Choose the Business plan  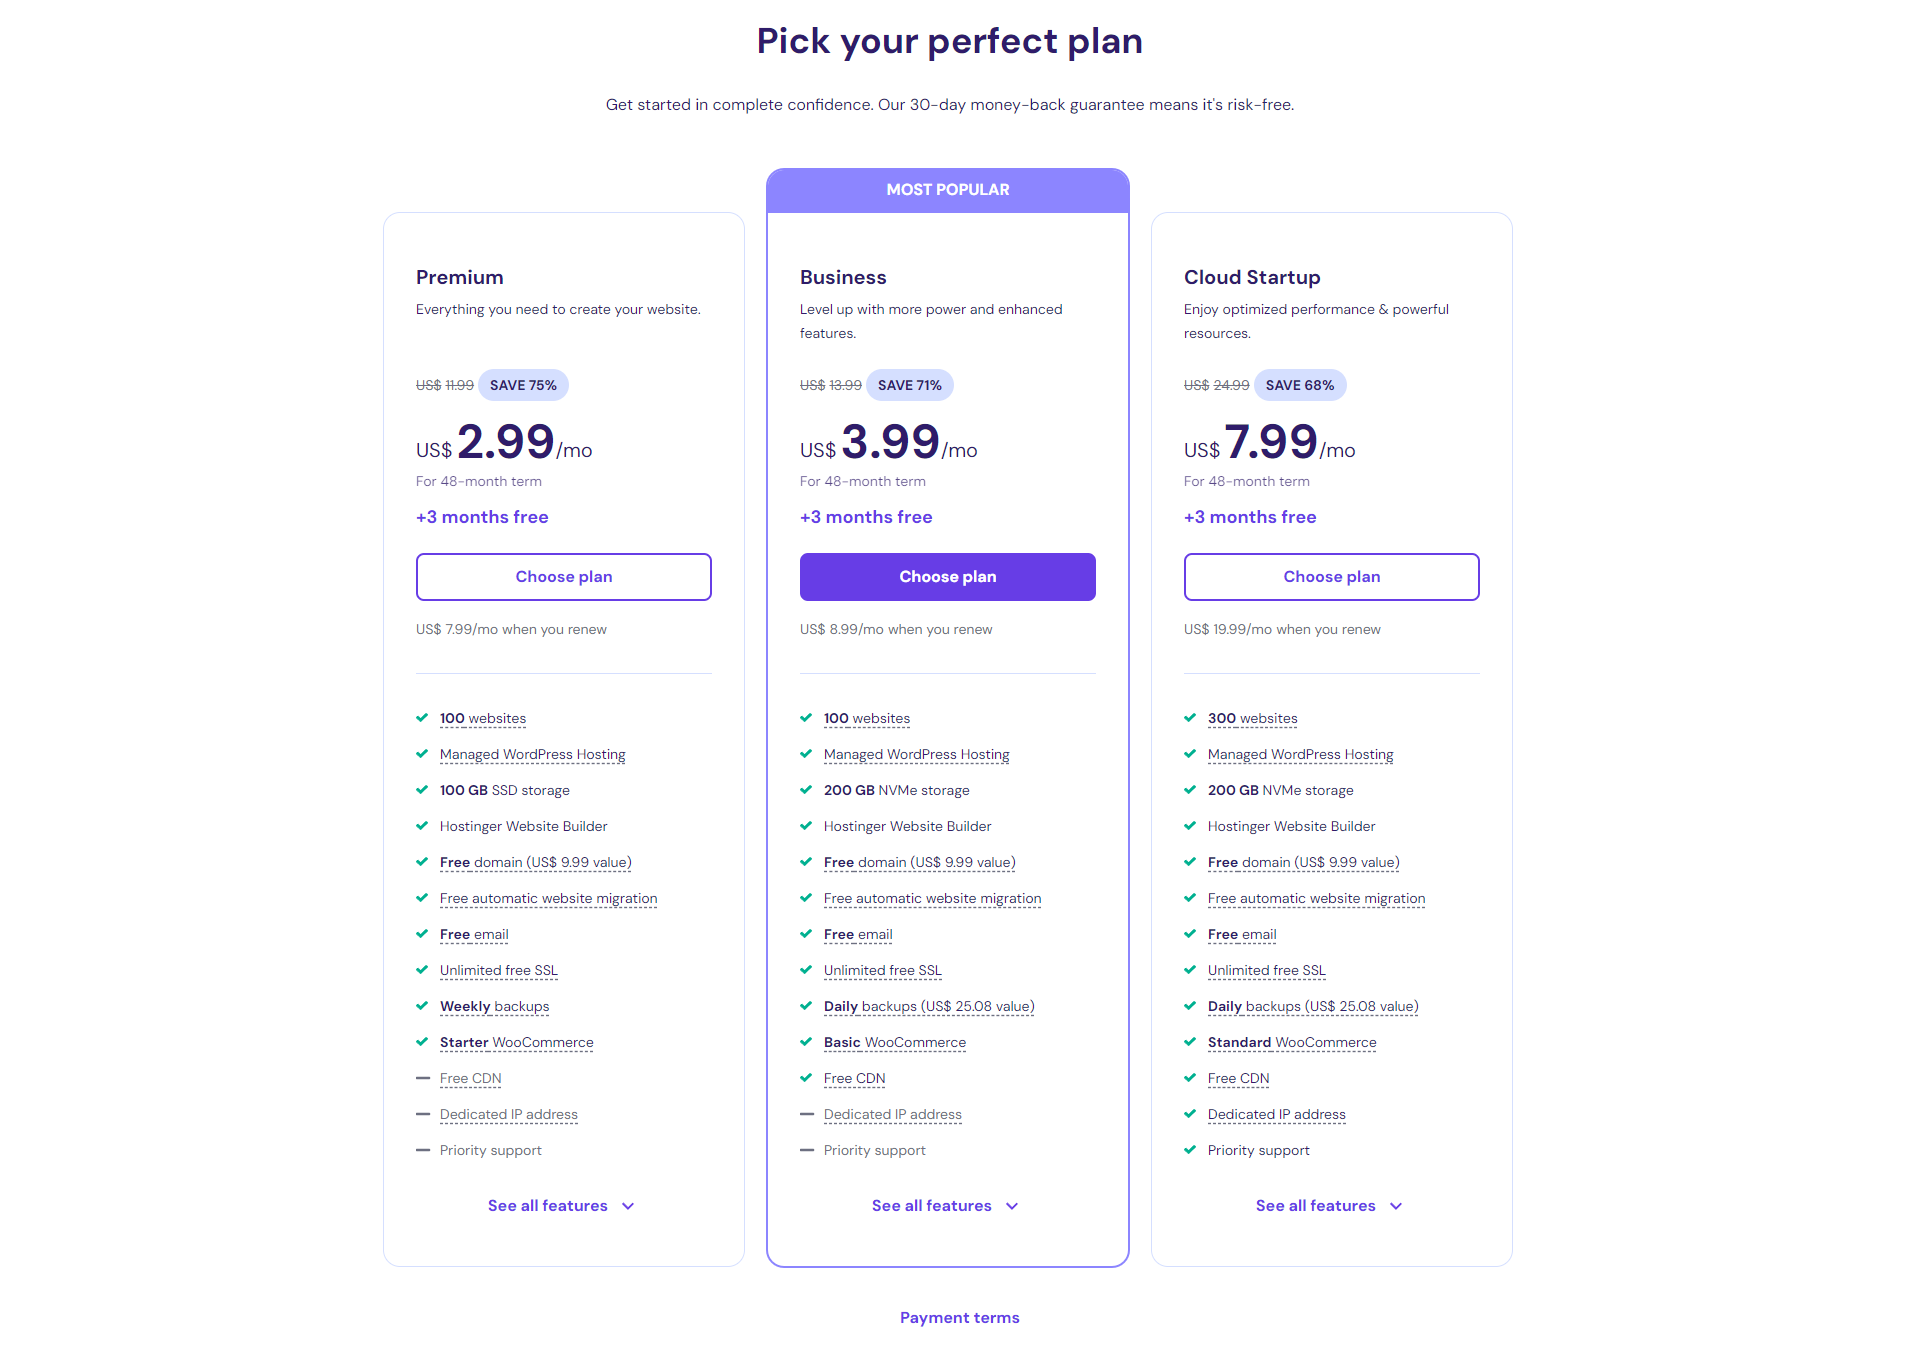(x=947, y=576)
